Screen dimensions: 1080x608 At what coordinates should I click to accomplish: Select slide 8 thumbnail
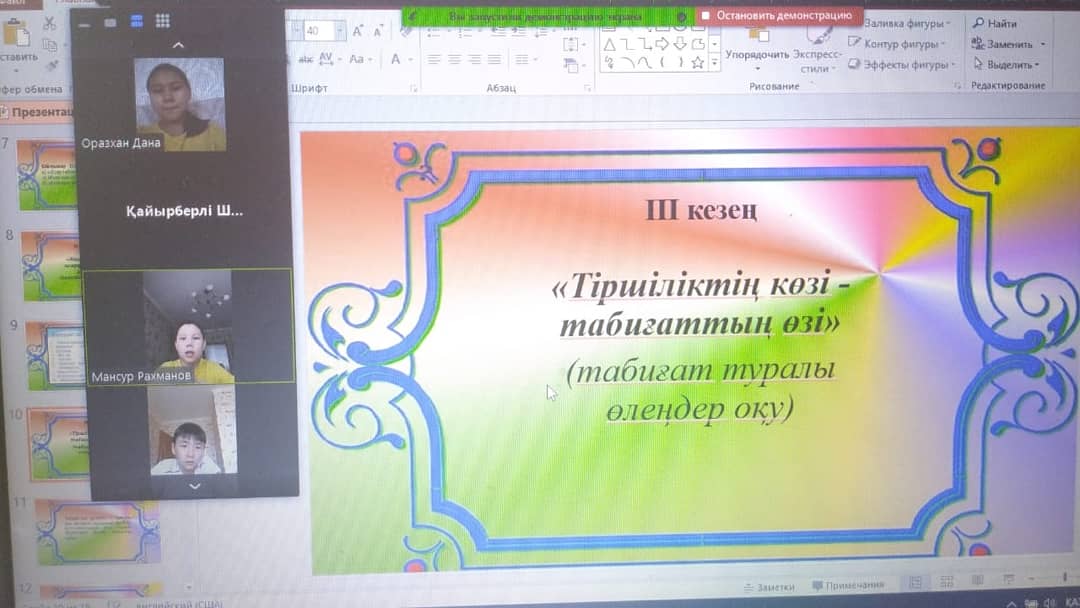pyautogui.click(x=50, y=265)
